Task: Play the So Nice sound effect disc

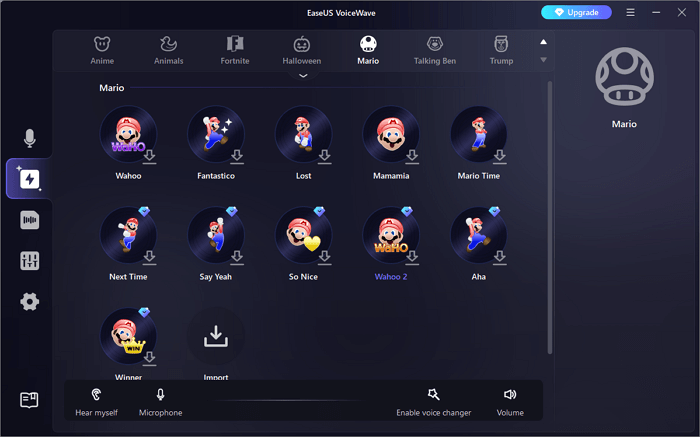Action: (x=303, y=235)
